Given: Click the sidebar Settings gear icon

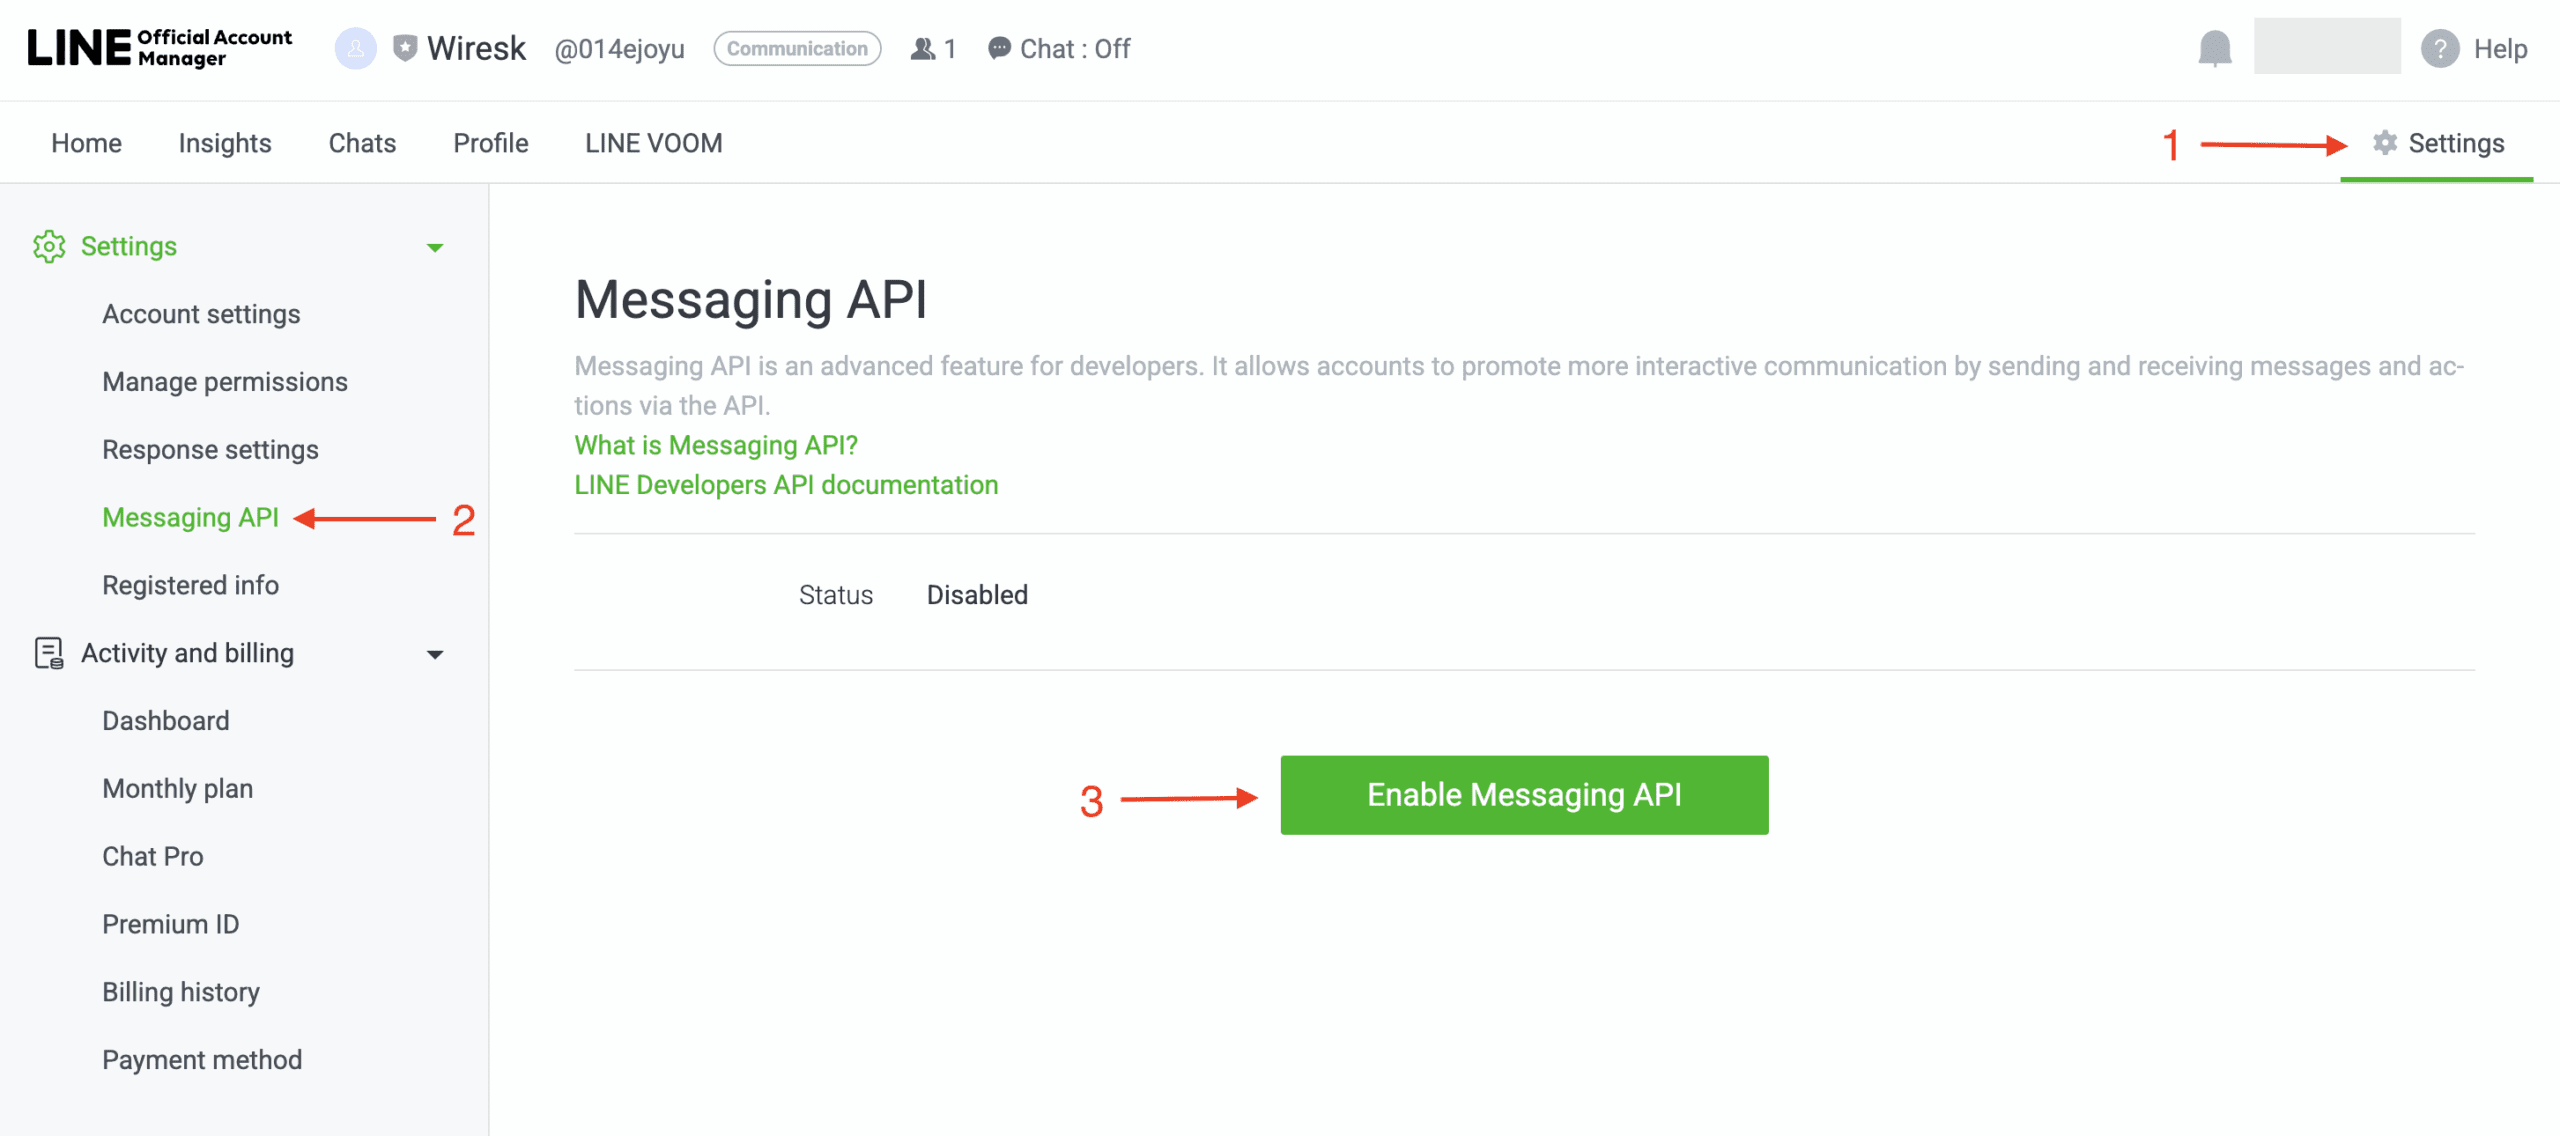Looking at the screenshot, I should [x=49, y=246].
